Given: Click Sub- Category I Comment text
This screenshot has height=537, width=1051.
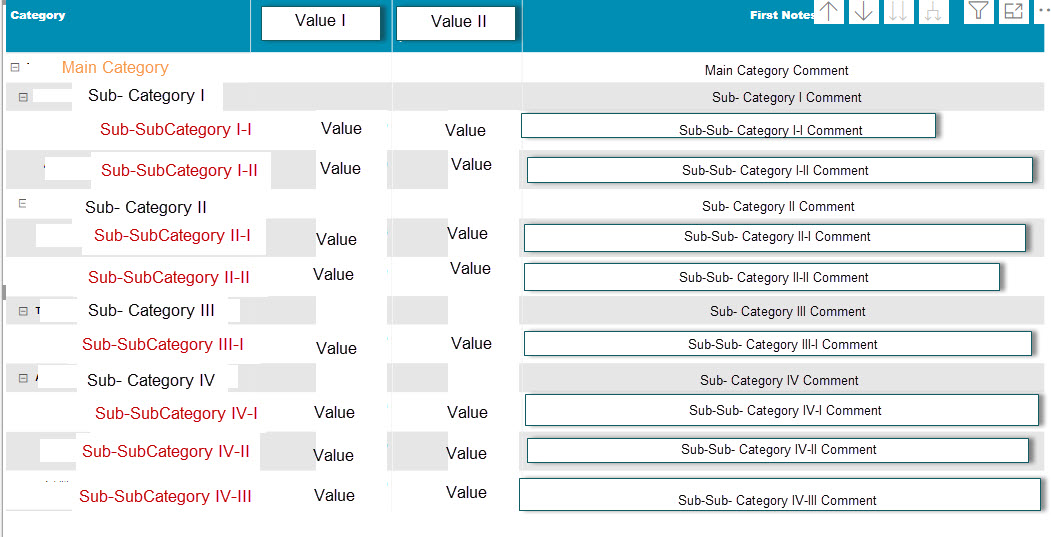Looking at the screenshot, I should tap(787, 98).
